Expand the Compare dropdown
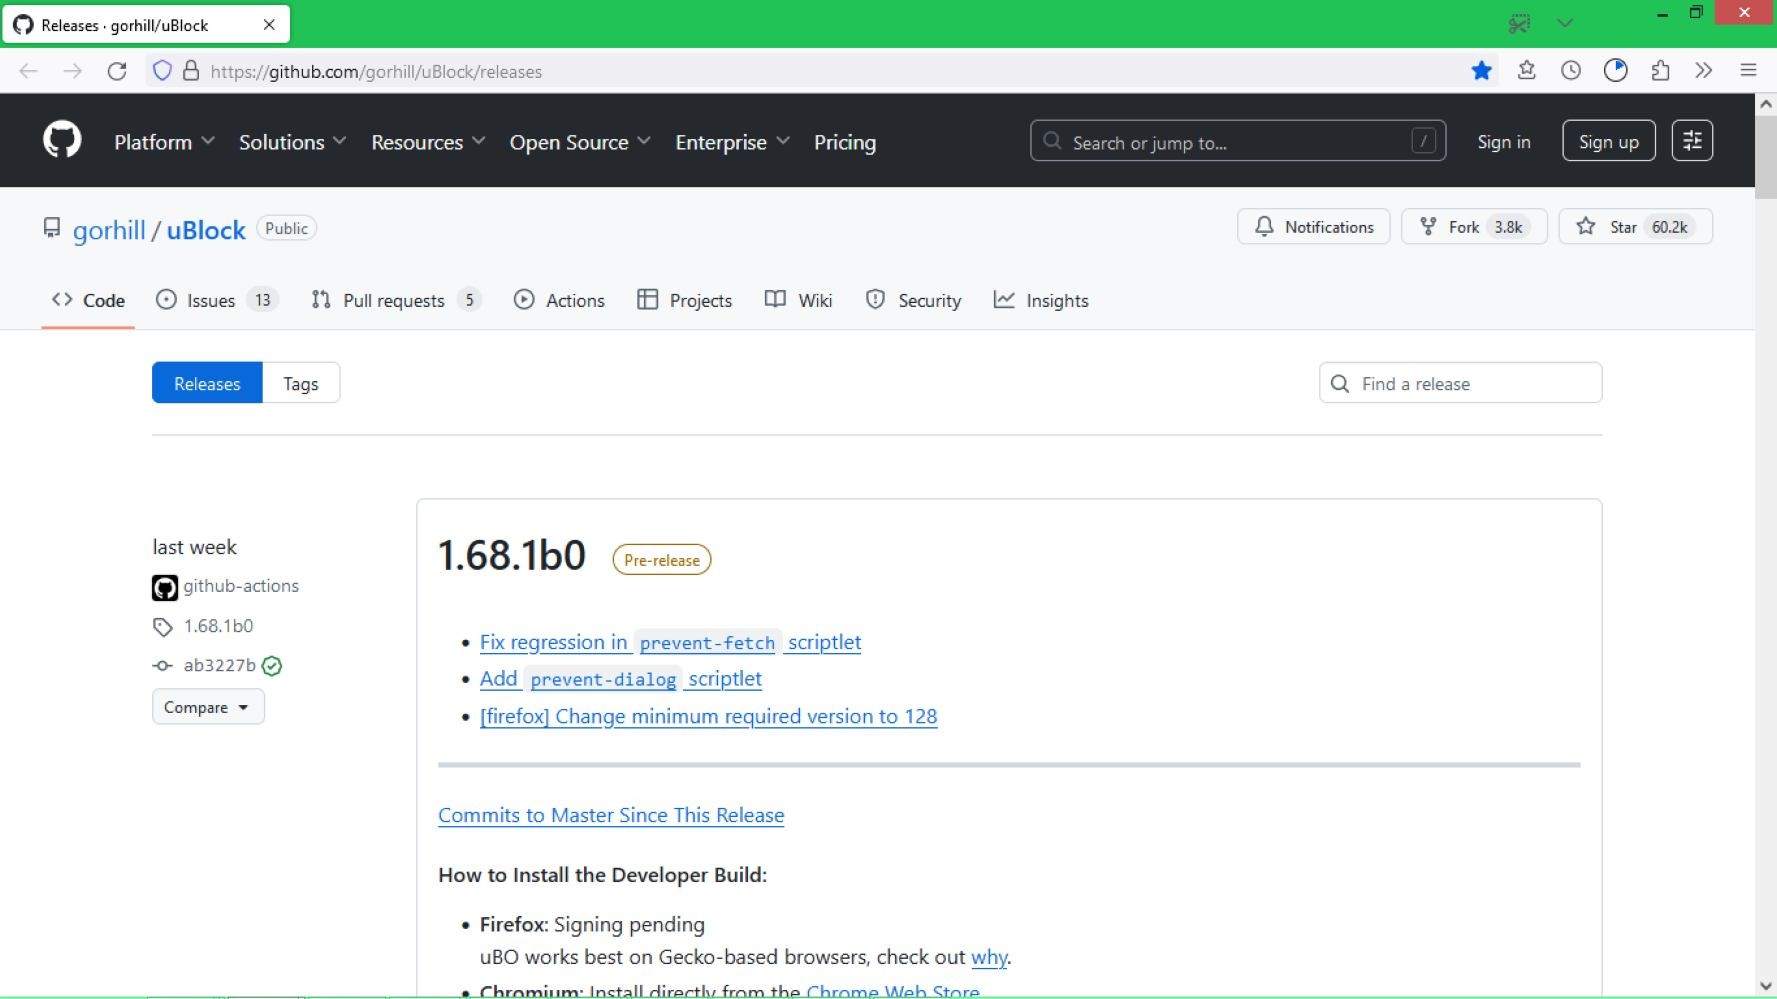Viewport: 1777px width, 999px height. (207, 707)
